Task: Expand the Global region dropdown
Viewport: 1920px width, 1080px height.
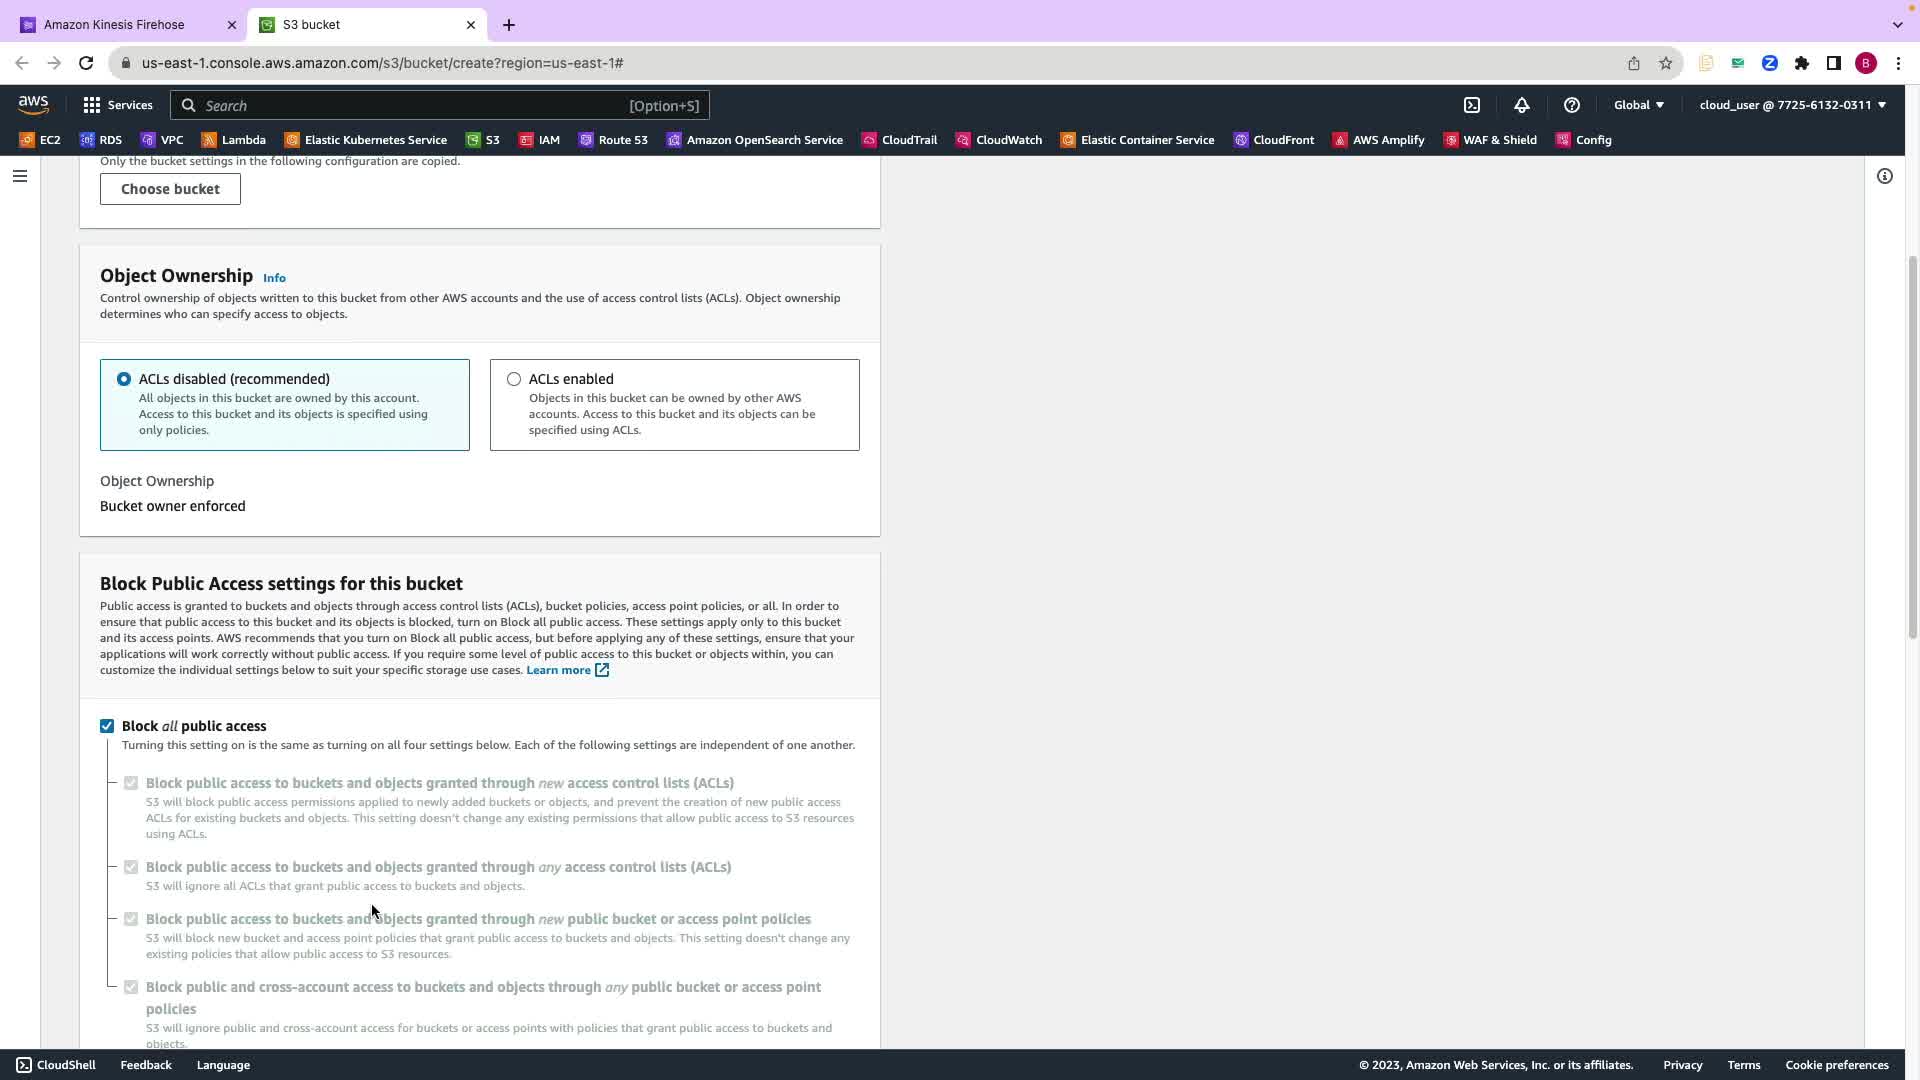Action: tap(1638, 105)
